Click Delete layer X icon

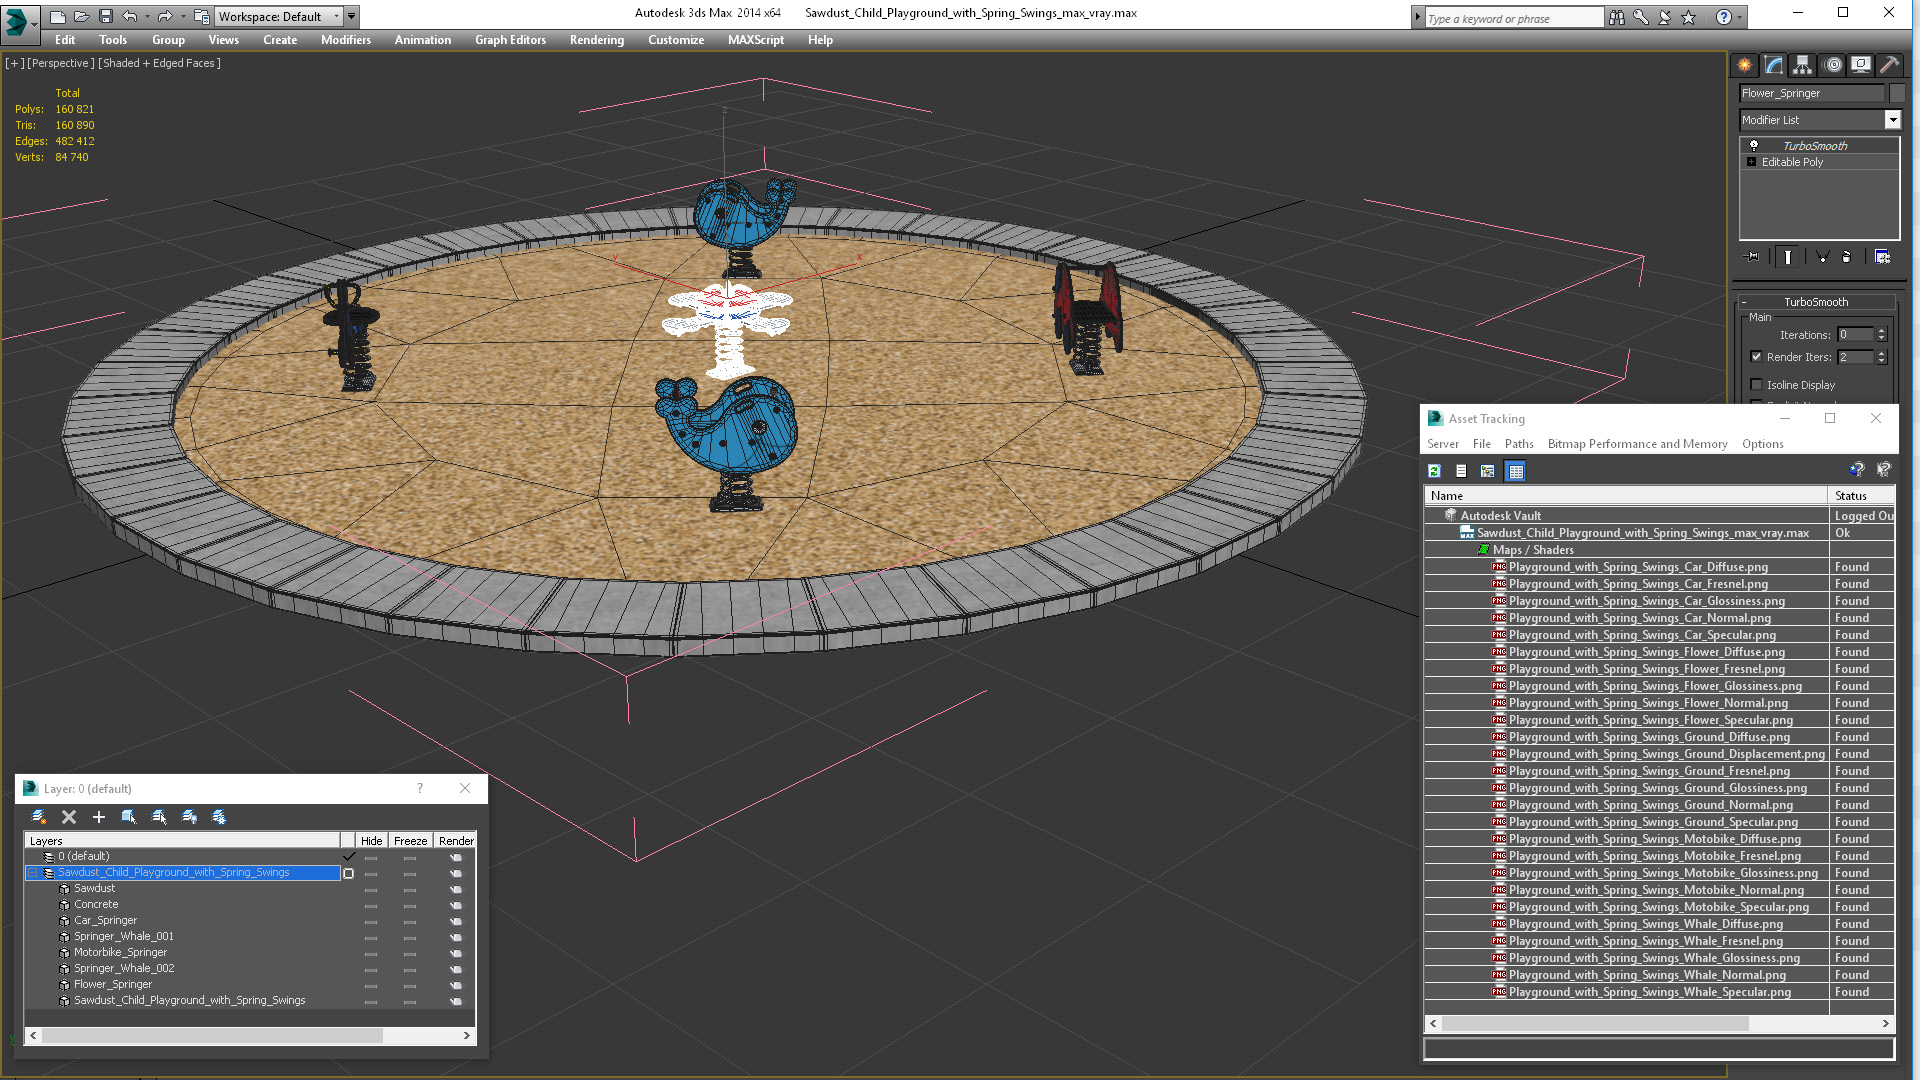tap(69, 817)
